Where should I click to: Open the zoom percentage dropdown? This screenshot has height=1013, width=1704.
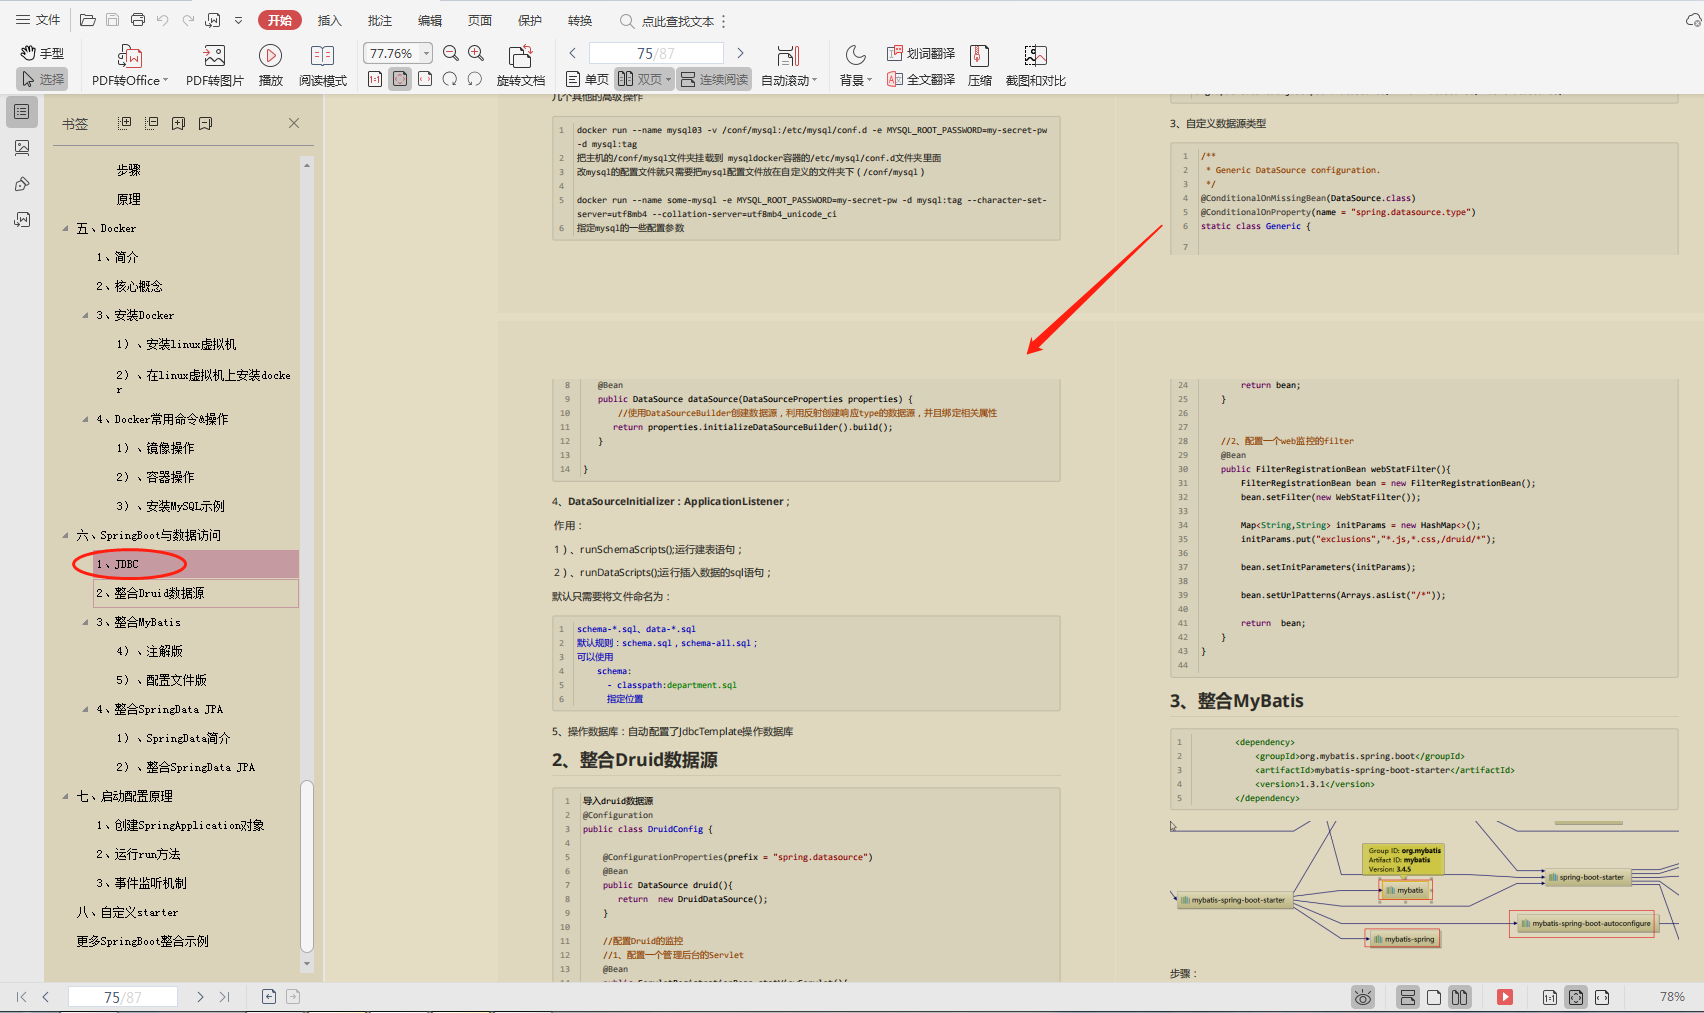[x=427, y=53]
